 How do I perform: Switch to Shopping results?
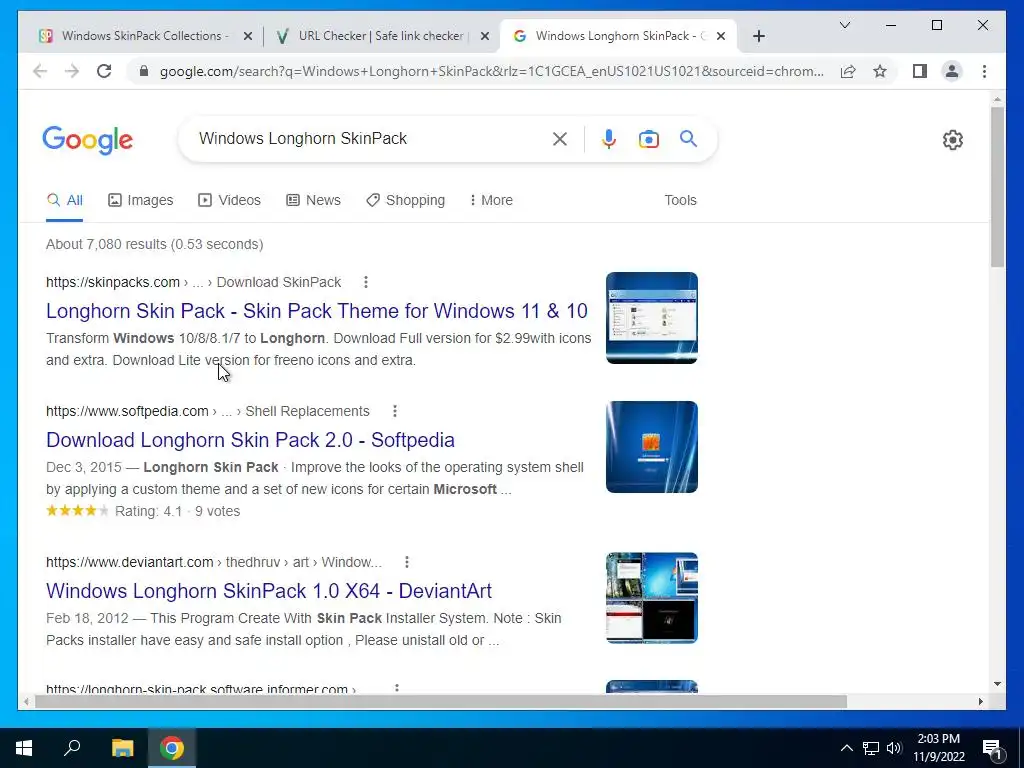(406, 200)
